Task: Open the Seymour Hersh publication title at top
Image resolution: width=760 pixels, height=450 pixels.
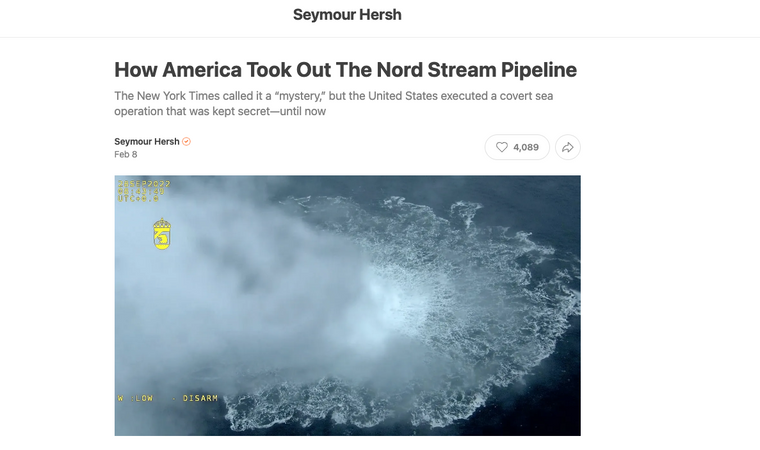Action: coord(347,15)
